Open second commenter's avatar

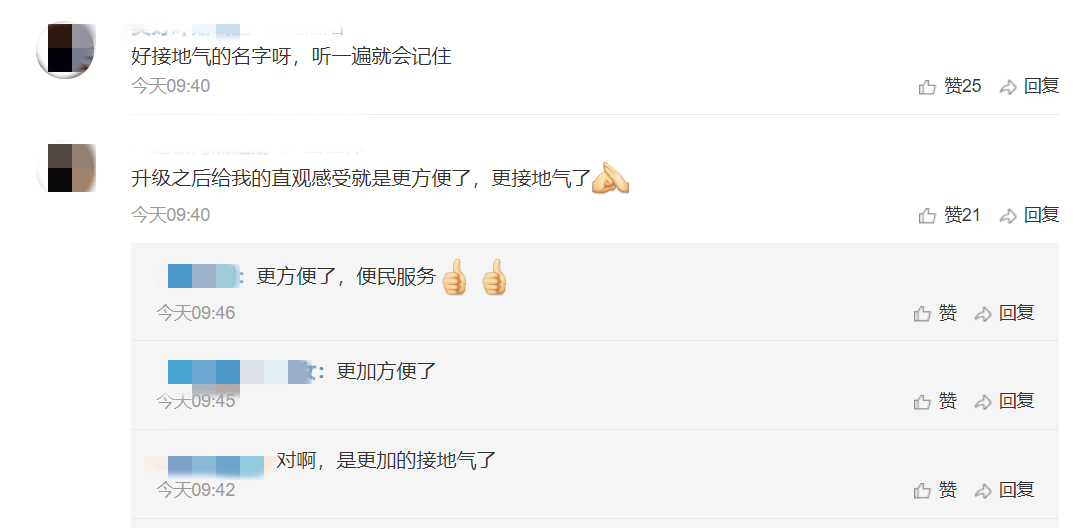[65, 167]
